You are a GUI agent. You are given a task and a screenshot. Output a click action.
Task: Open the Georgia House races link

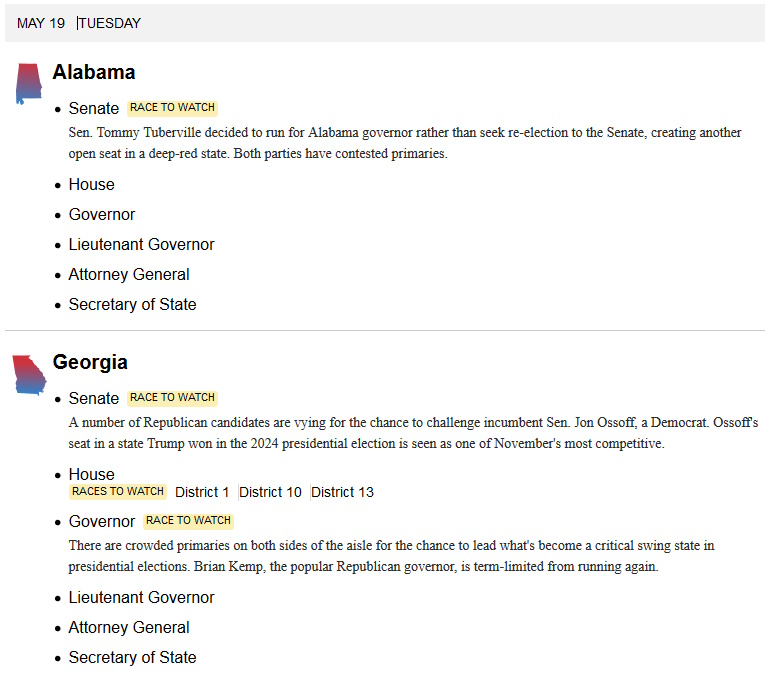[91, 474]
